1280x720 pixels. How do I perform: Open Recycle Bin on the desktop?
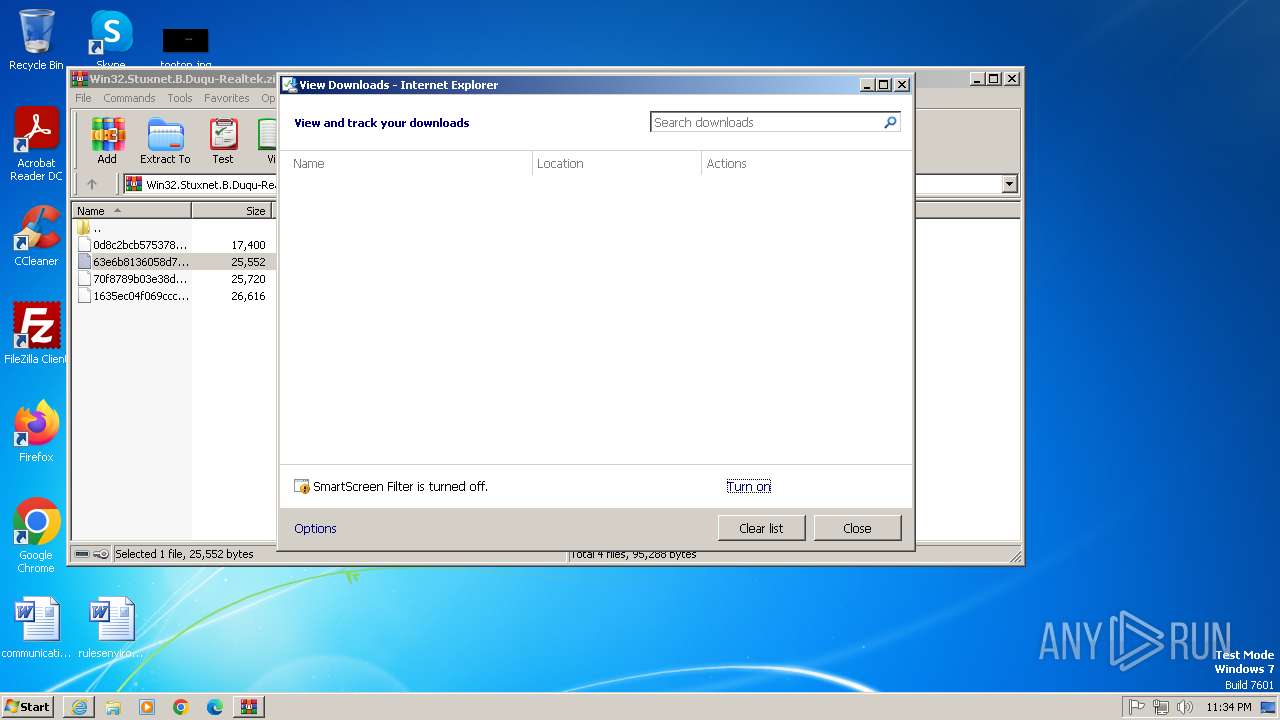pyautogui.click(x=36, y=40)
